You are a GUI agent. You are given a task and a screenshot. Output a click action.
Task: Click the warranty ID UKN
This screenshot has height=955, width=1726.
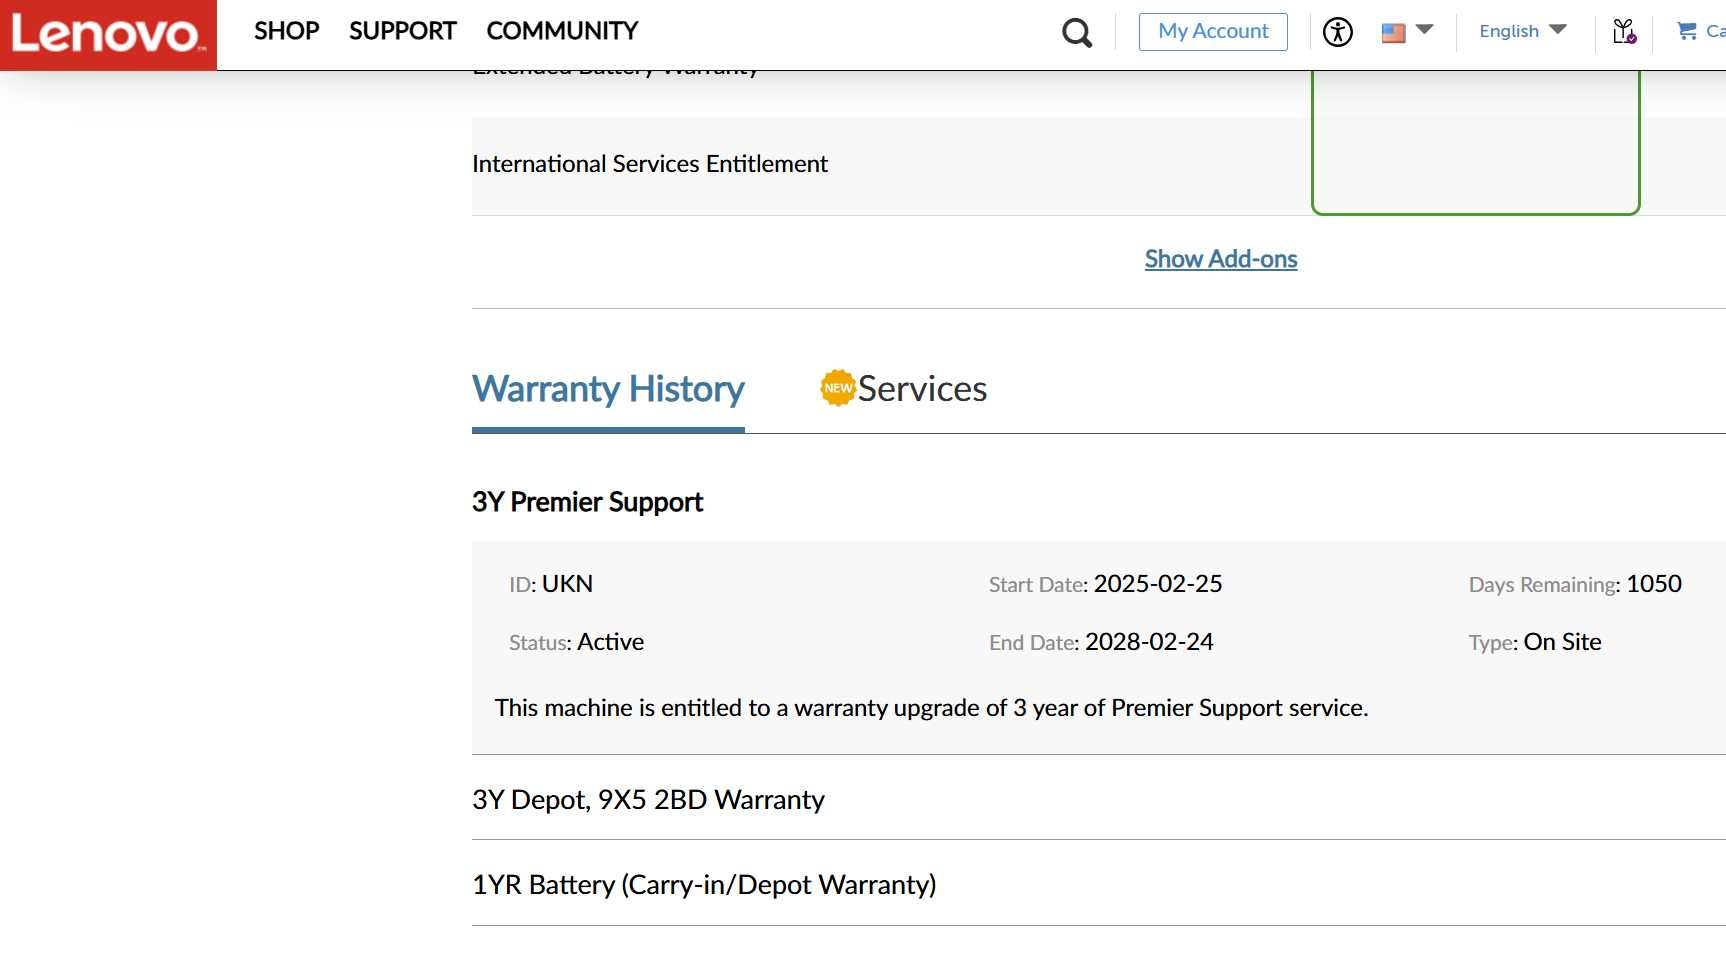tap(567, 584)
